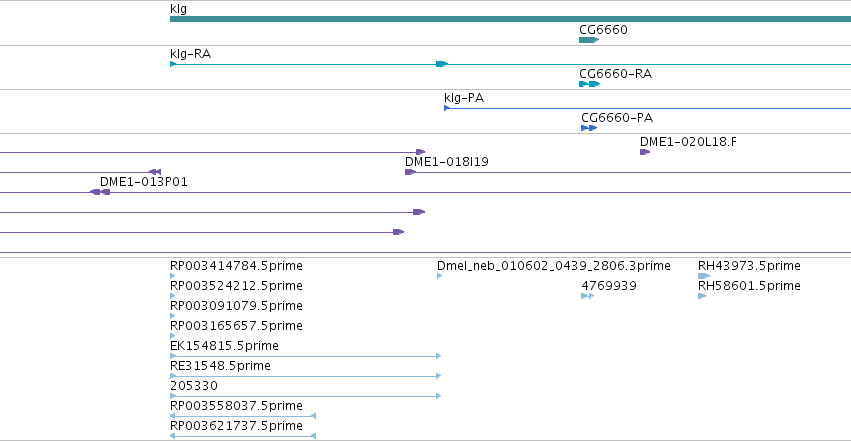Click the Dmel_neb_010602_0439_2806.3prime arrow marker
Image resolution: width=851 pixels, height=441 pixels.
(440, 276)
